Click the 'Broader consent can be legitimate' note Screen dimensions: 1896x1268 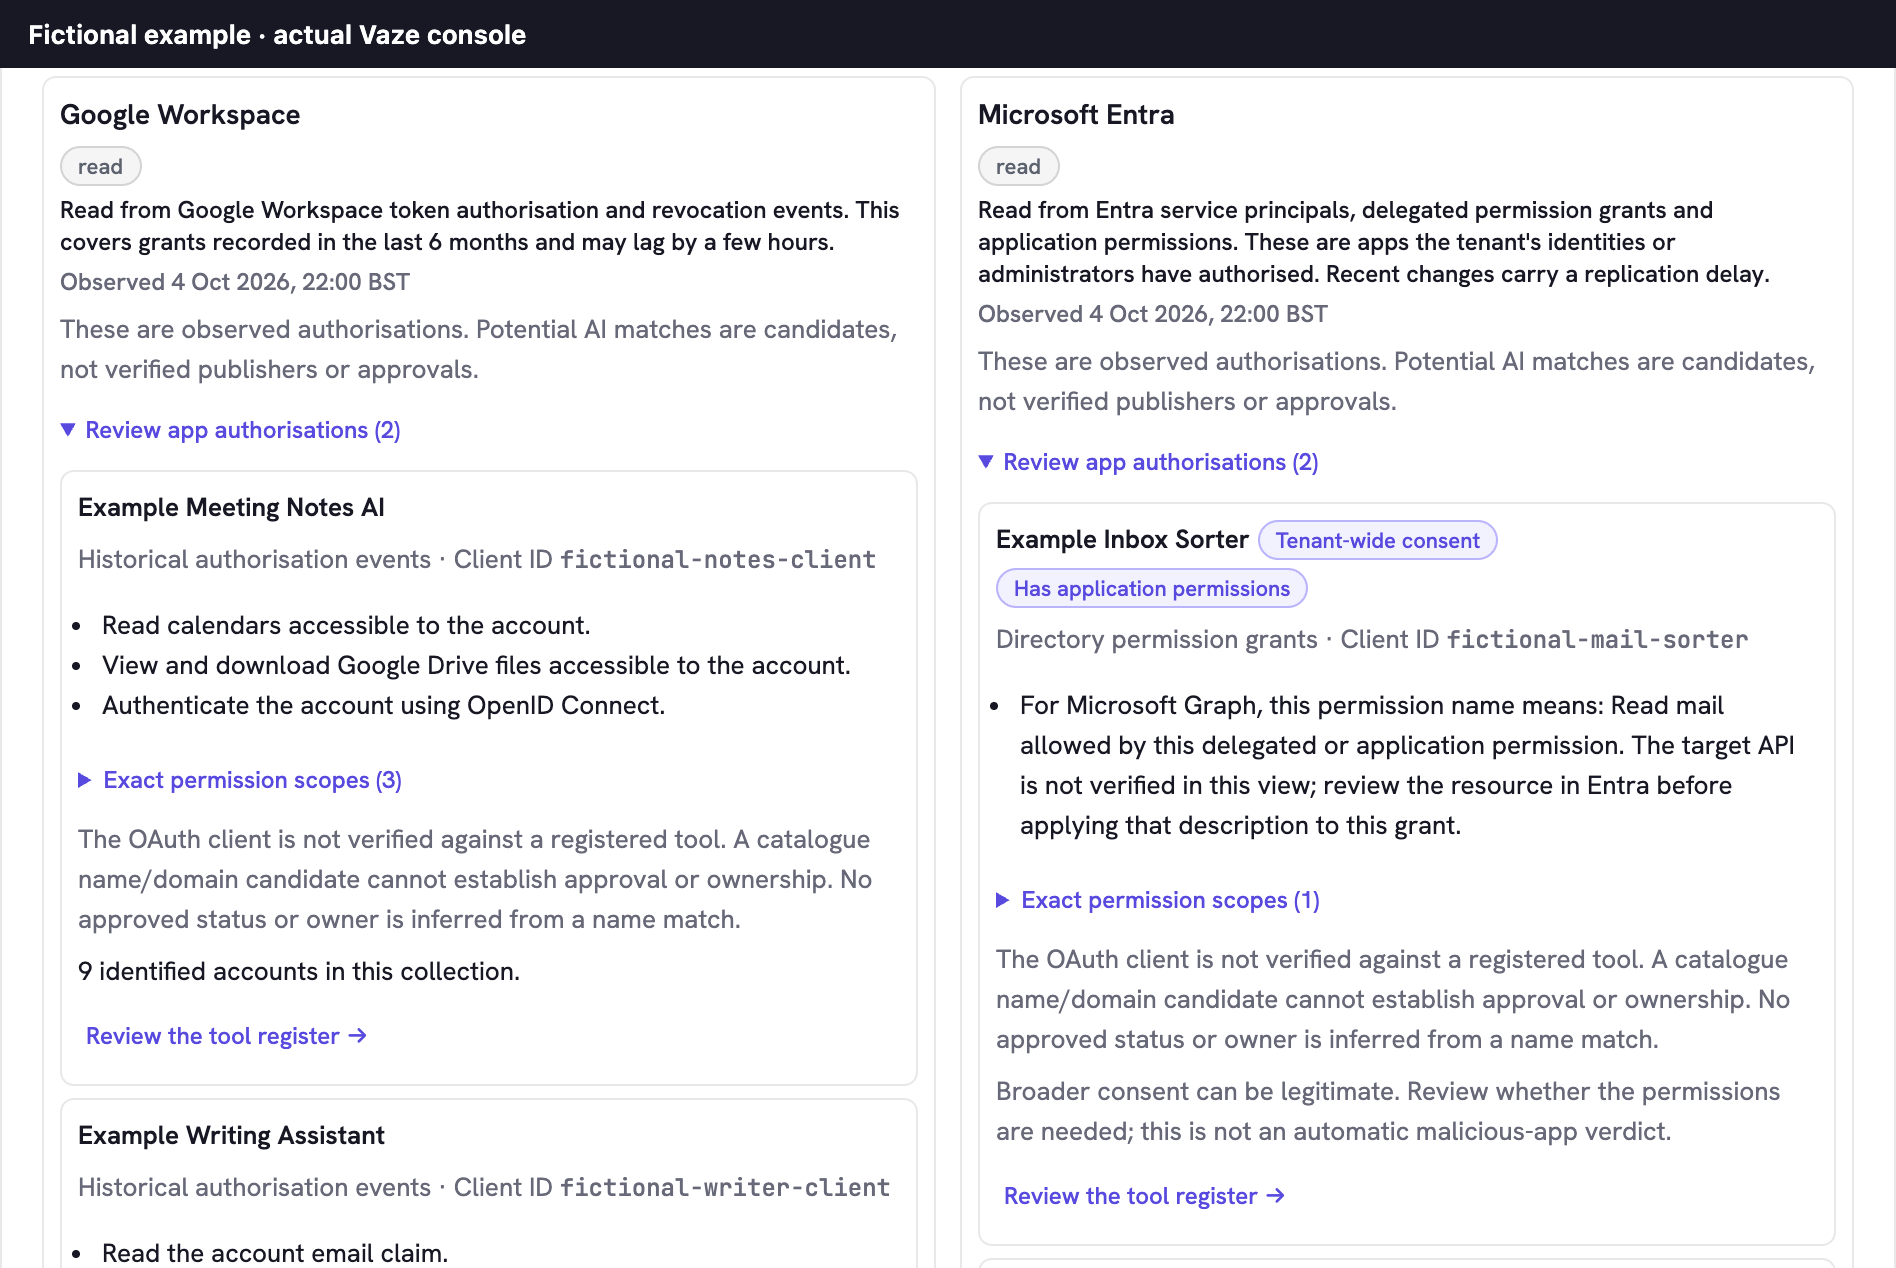pos(1388,1111)
